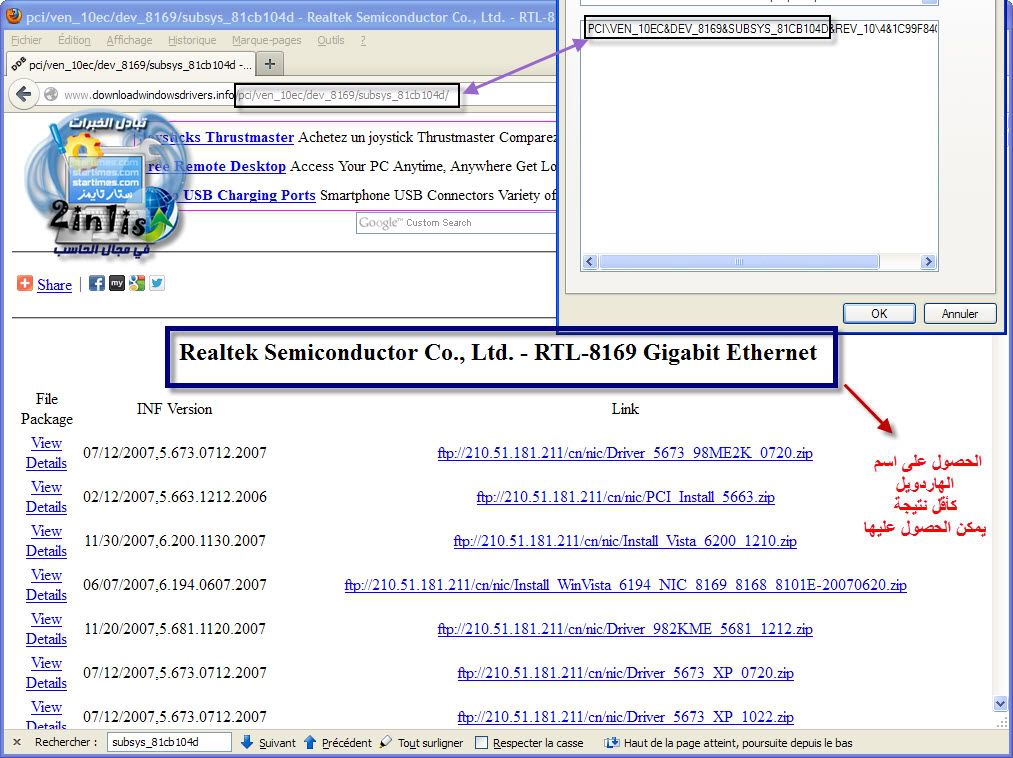Click the orange plus Share icon
1013x758 pixels.
pyautogui.click(x=25, y=283)
